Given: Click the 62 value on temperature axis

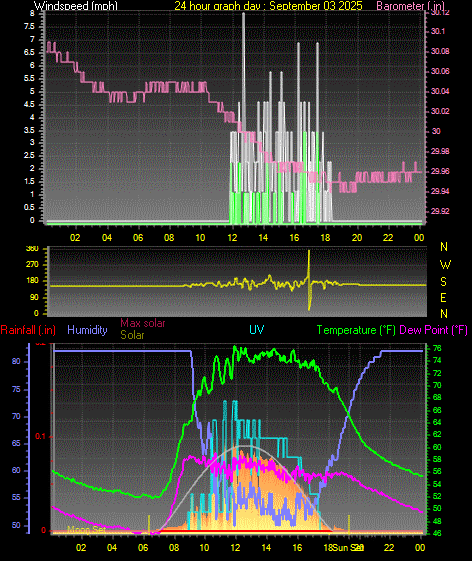Looking at the screenshot, I should pyautogui.click(x=437, y=434).
